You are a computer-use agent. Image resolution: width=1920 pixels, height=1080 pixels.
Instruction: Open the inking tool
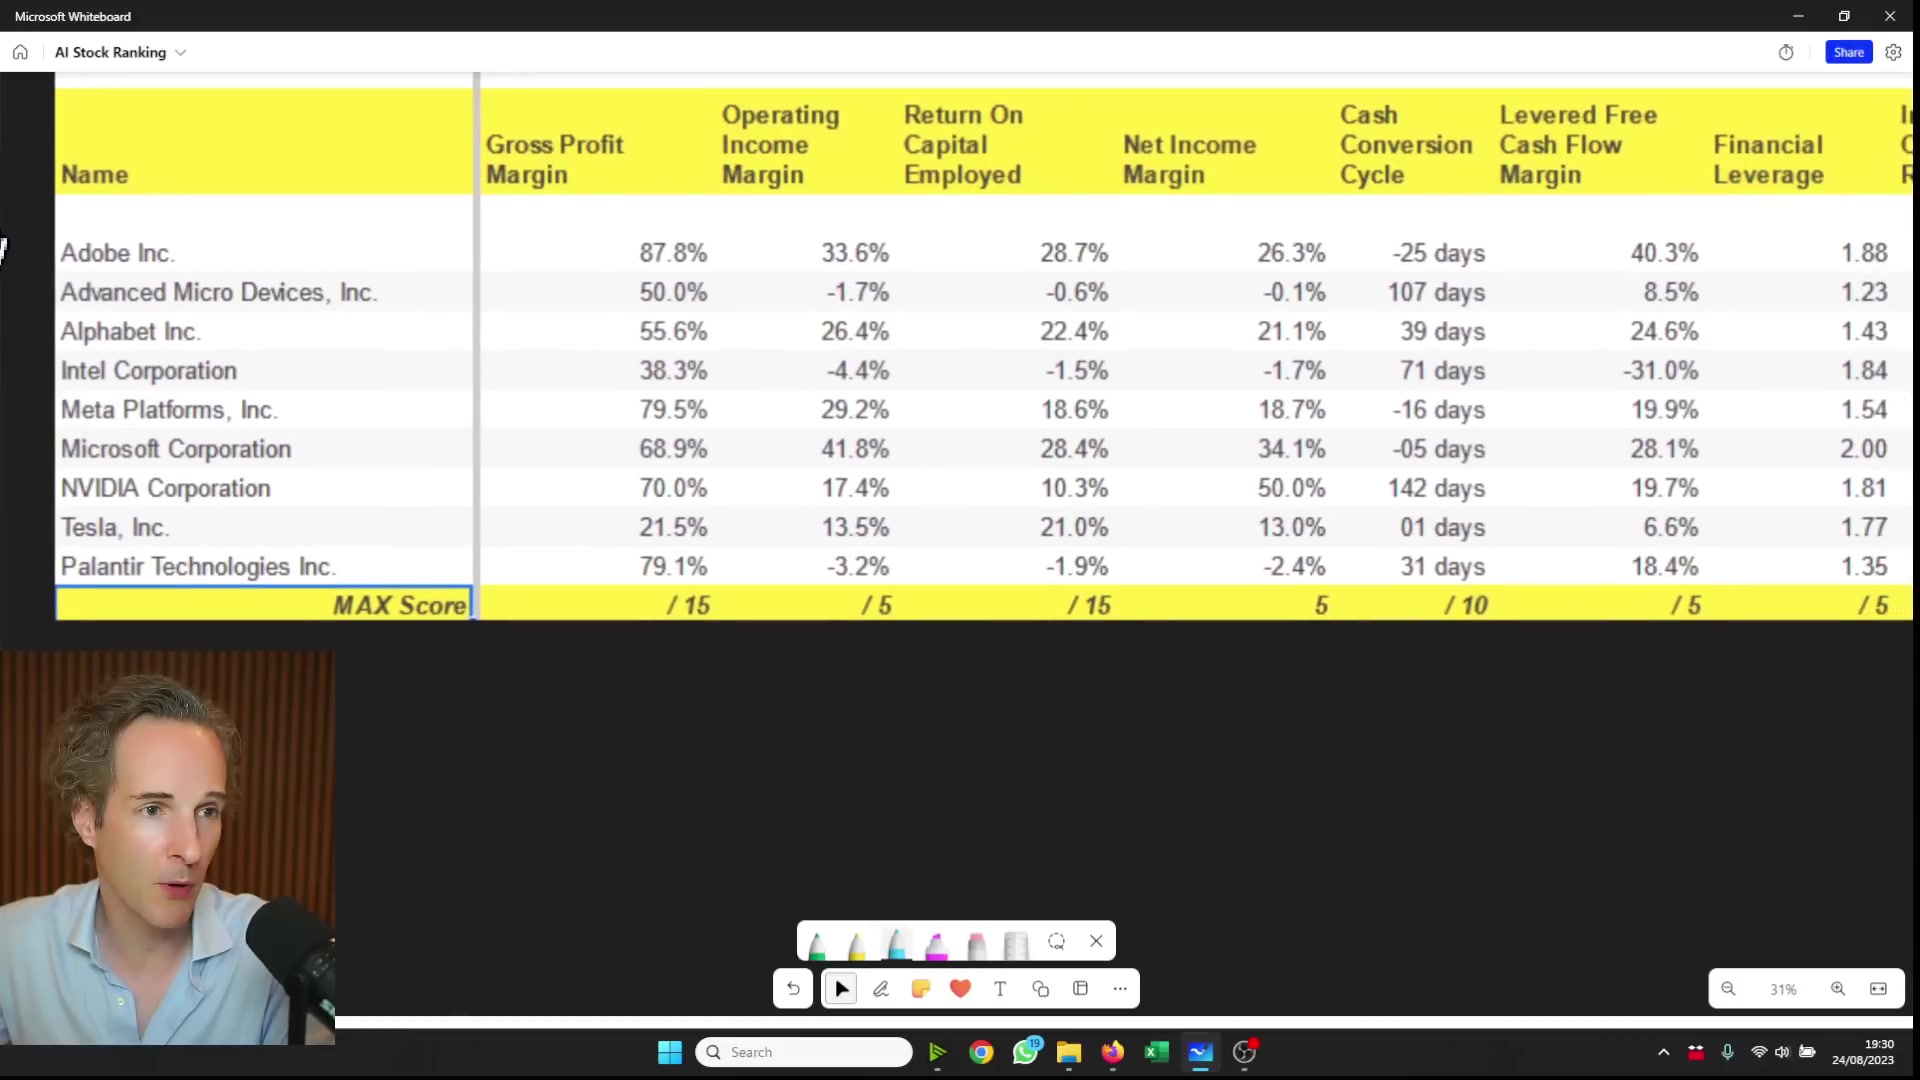pyautogui.click(x=881, y=989)
